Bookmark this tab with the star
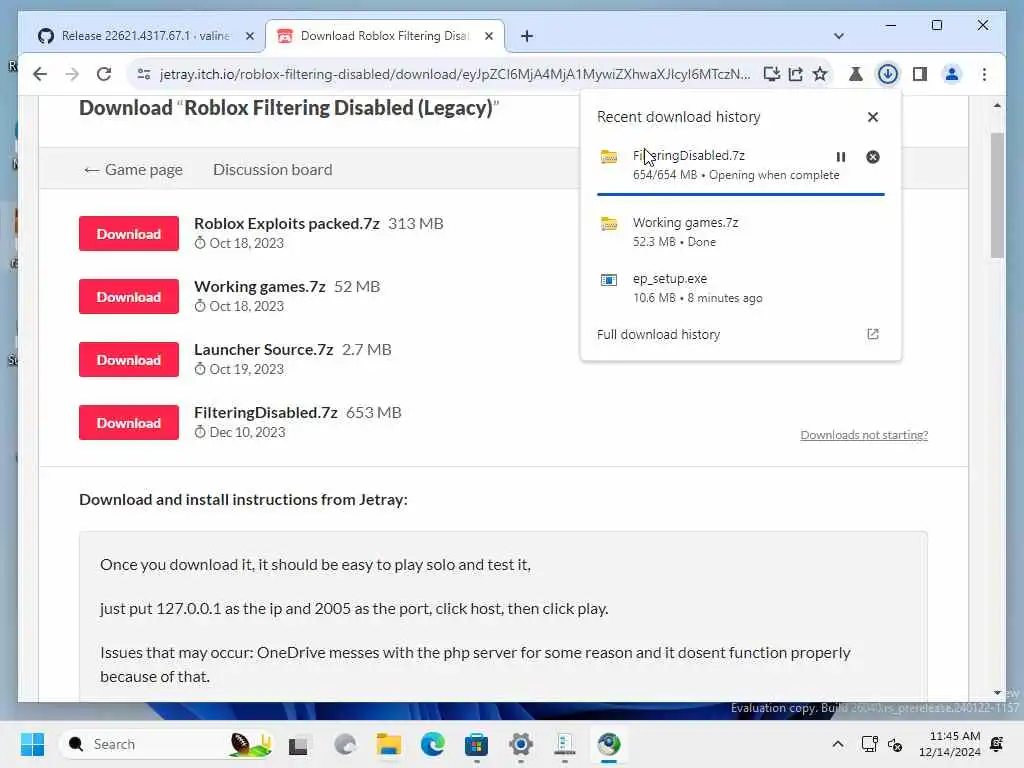Screen dimensions: 1024x768 coord(820,74)
